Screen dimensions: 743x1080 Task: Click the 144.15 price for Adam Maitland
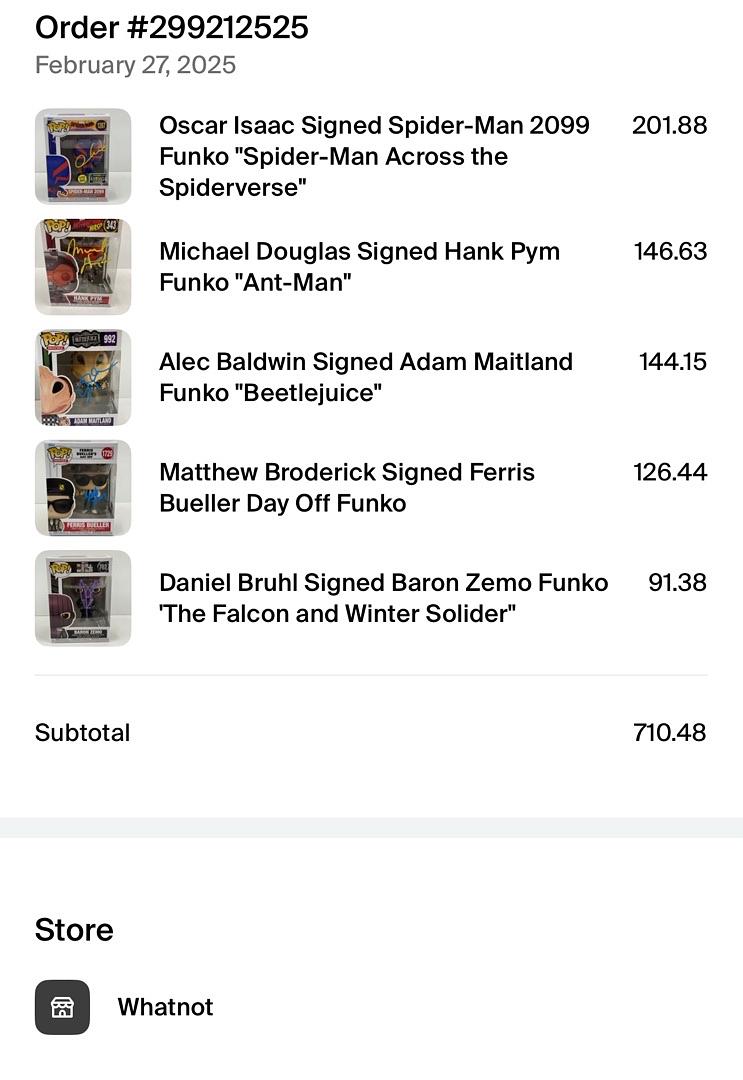673,362
